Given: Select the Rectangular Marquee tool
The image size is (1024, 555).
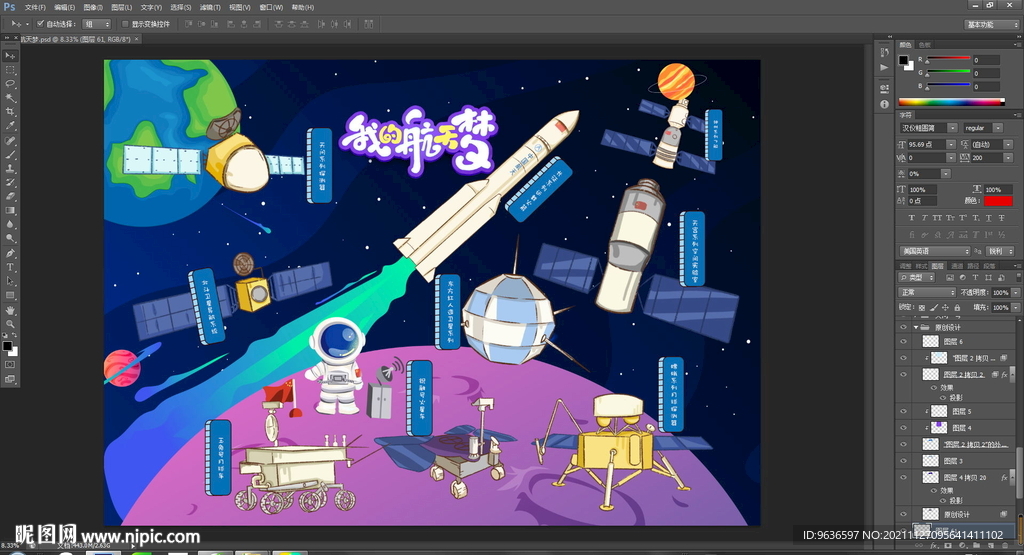Looking at the screenshot, I should [x=10, y=70].
